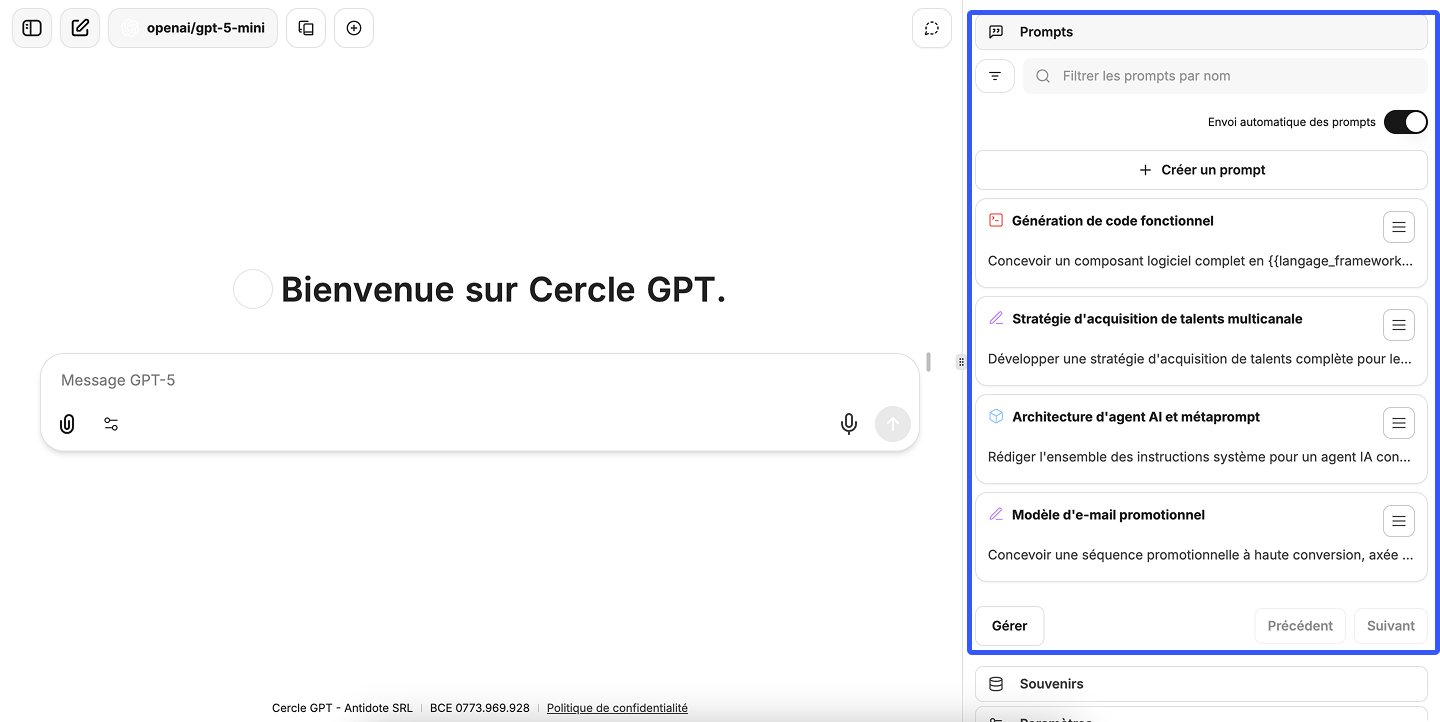Collapse the Prompts section header

1201,32
